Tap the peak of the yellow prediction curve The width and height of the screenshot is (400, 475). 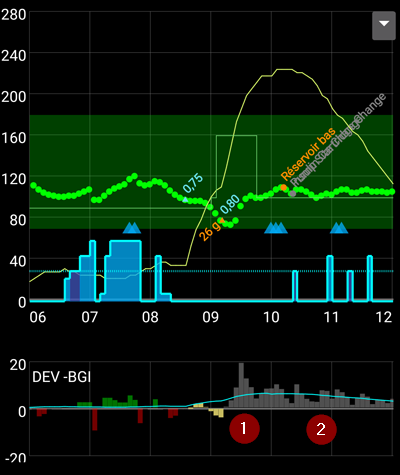click(283, 69)
